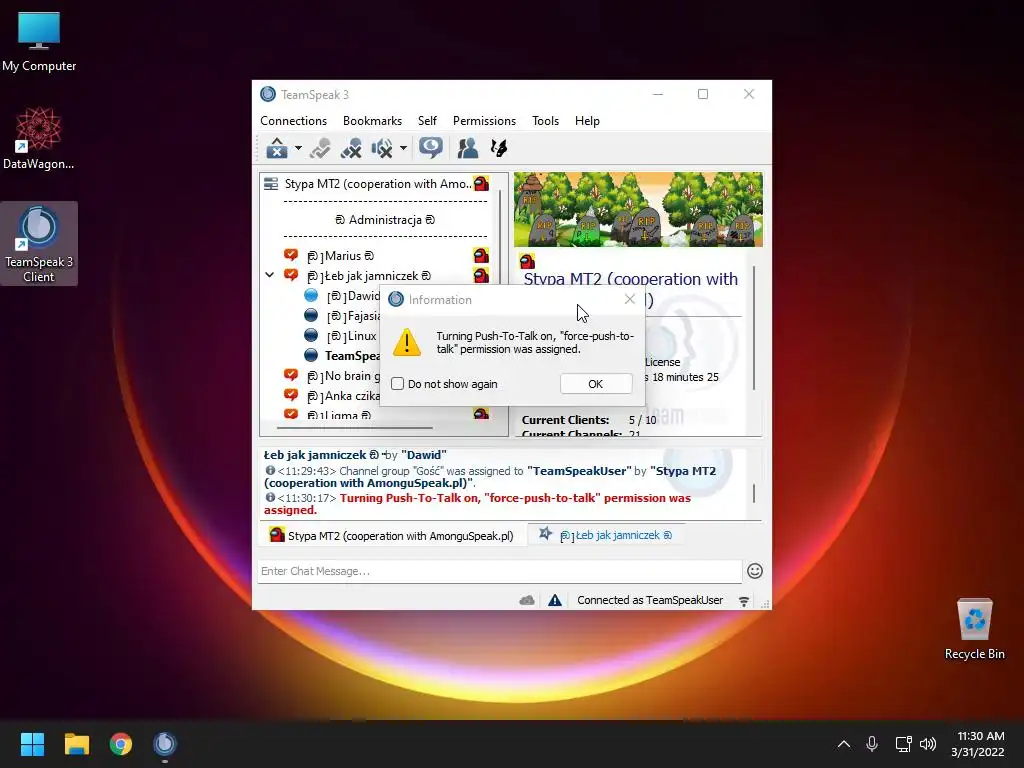This screenshot has height=768, width=1024.
Task: Click in the Enter Chat Message field
Action: point(500,571)
